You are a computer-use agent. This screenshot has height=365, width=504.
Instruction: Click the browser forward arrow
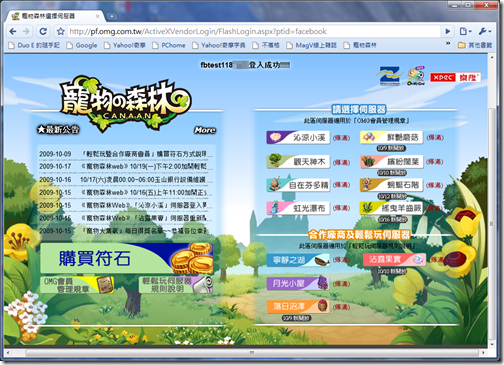26,31
